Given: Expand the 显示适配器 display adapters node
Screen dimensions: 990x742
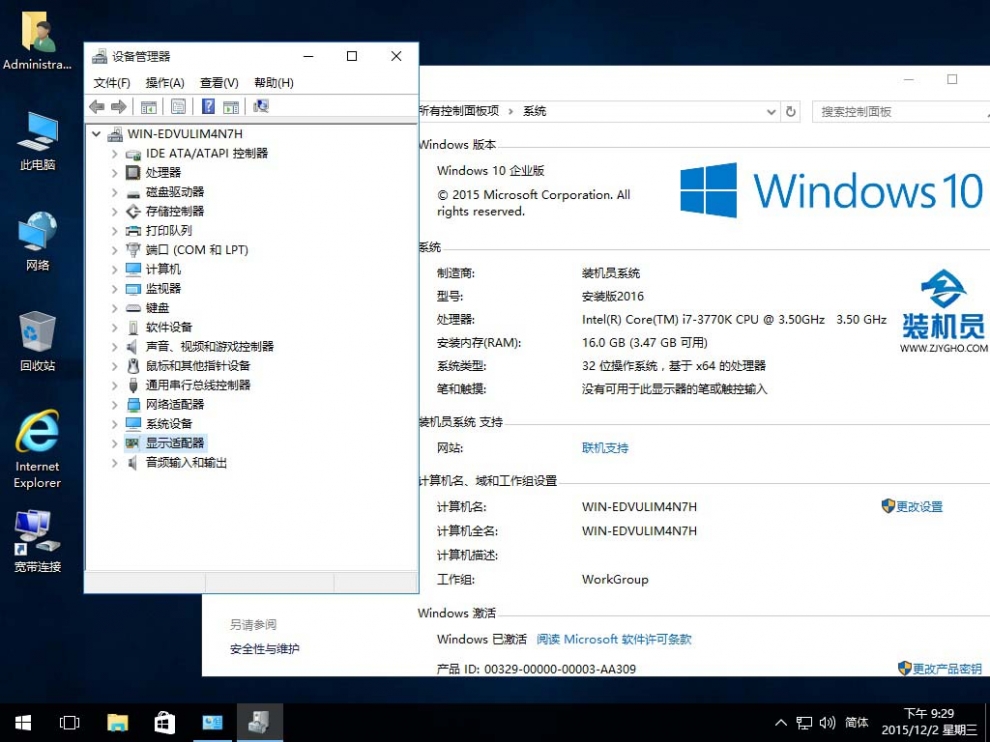Looking at the screenshot, I should point(114,443).
